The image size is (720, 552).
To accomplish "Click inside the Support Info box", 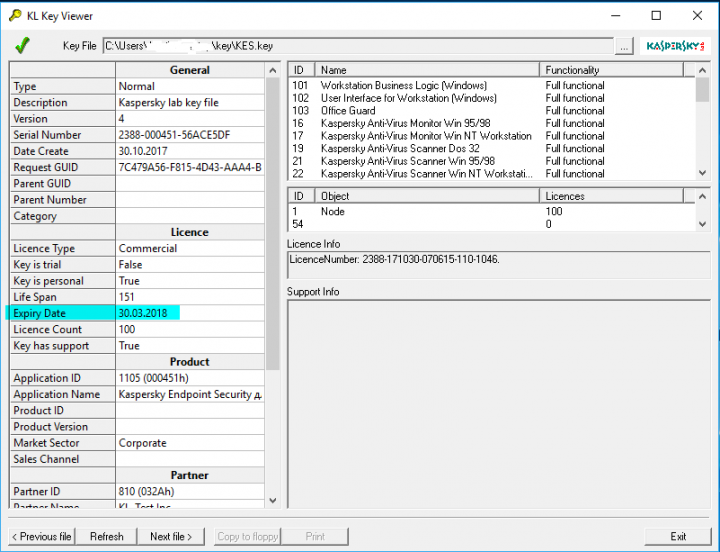I will click(x=499, y=404).
